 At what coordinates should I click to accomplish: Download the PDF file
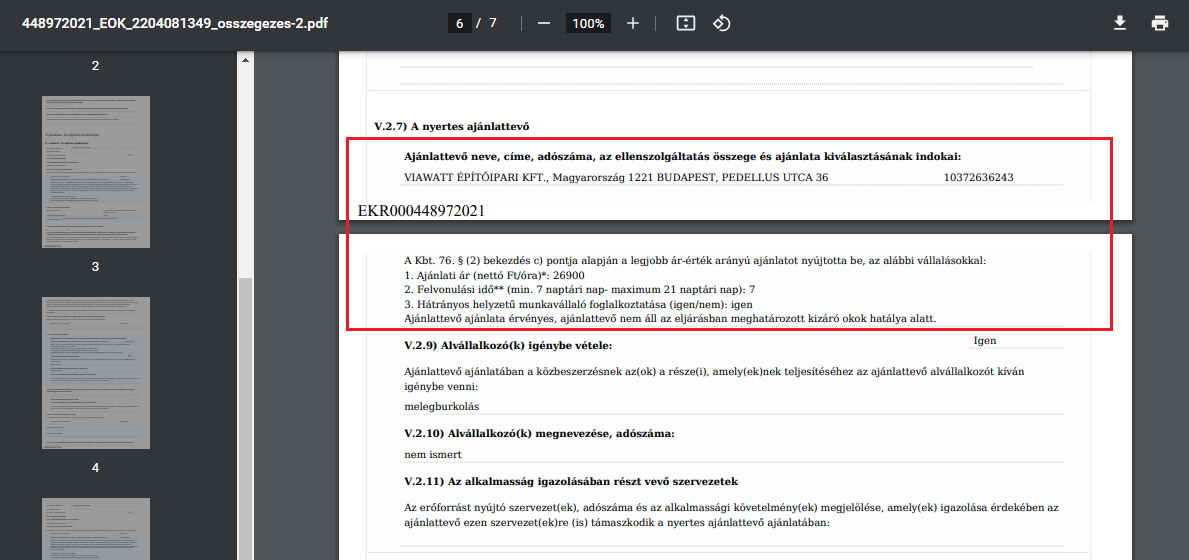(x=1120, y=23)
